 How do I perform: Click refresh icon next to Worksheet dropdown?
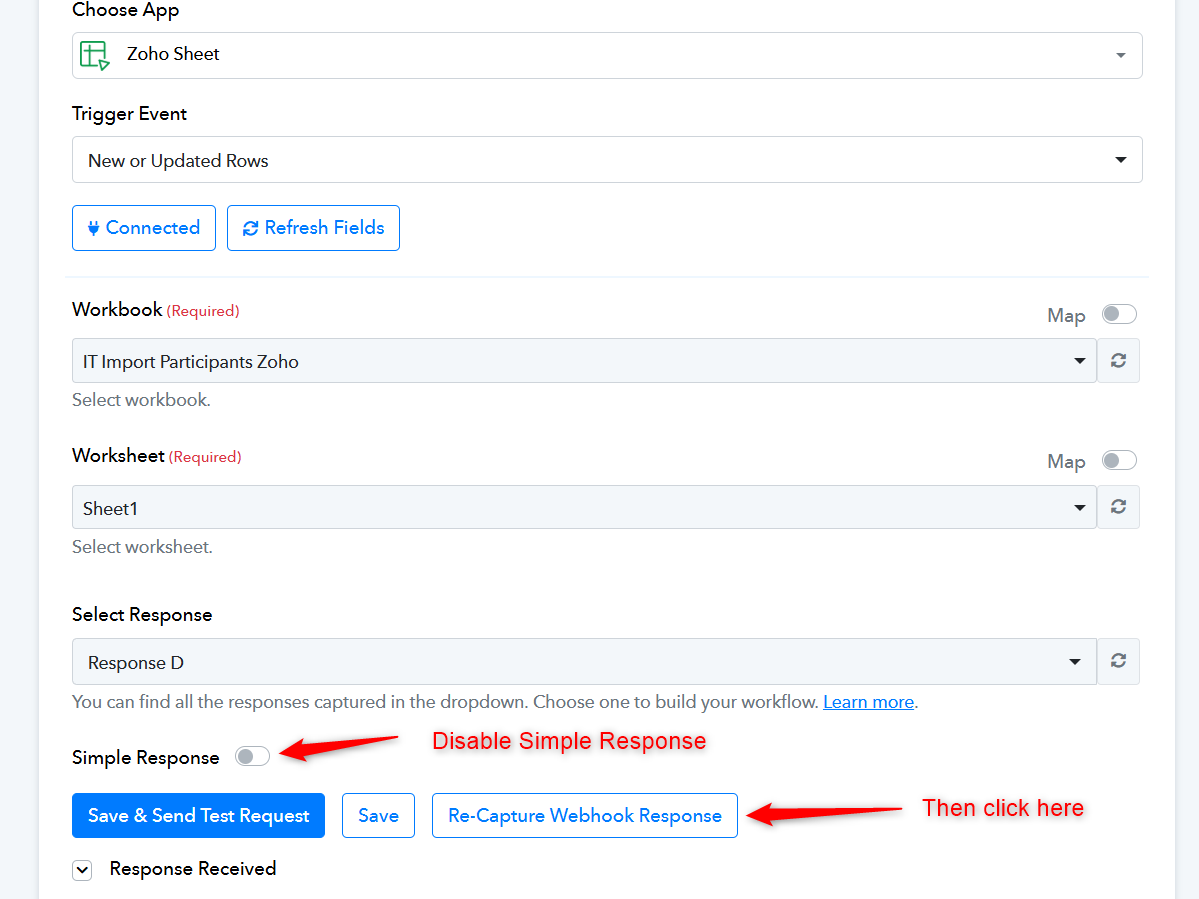1118,507
